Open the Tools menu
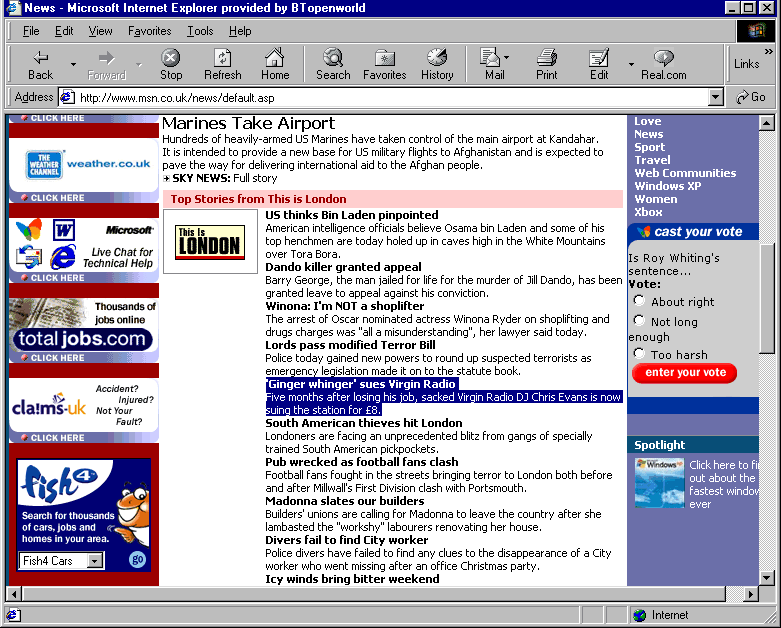 click(200, 31)
